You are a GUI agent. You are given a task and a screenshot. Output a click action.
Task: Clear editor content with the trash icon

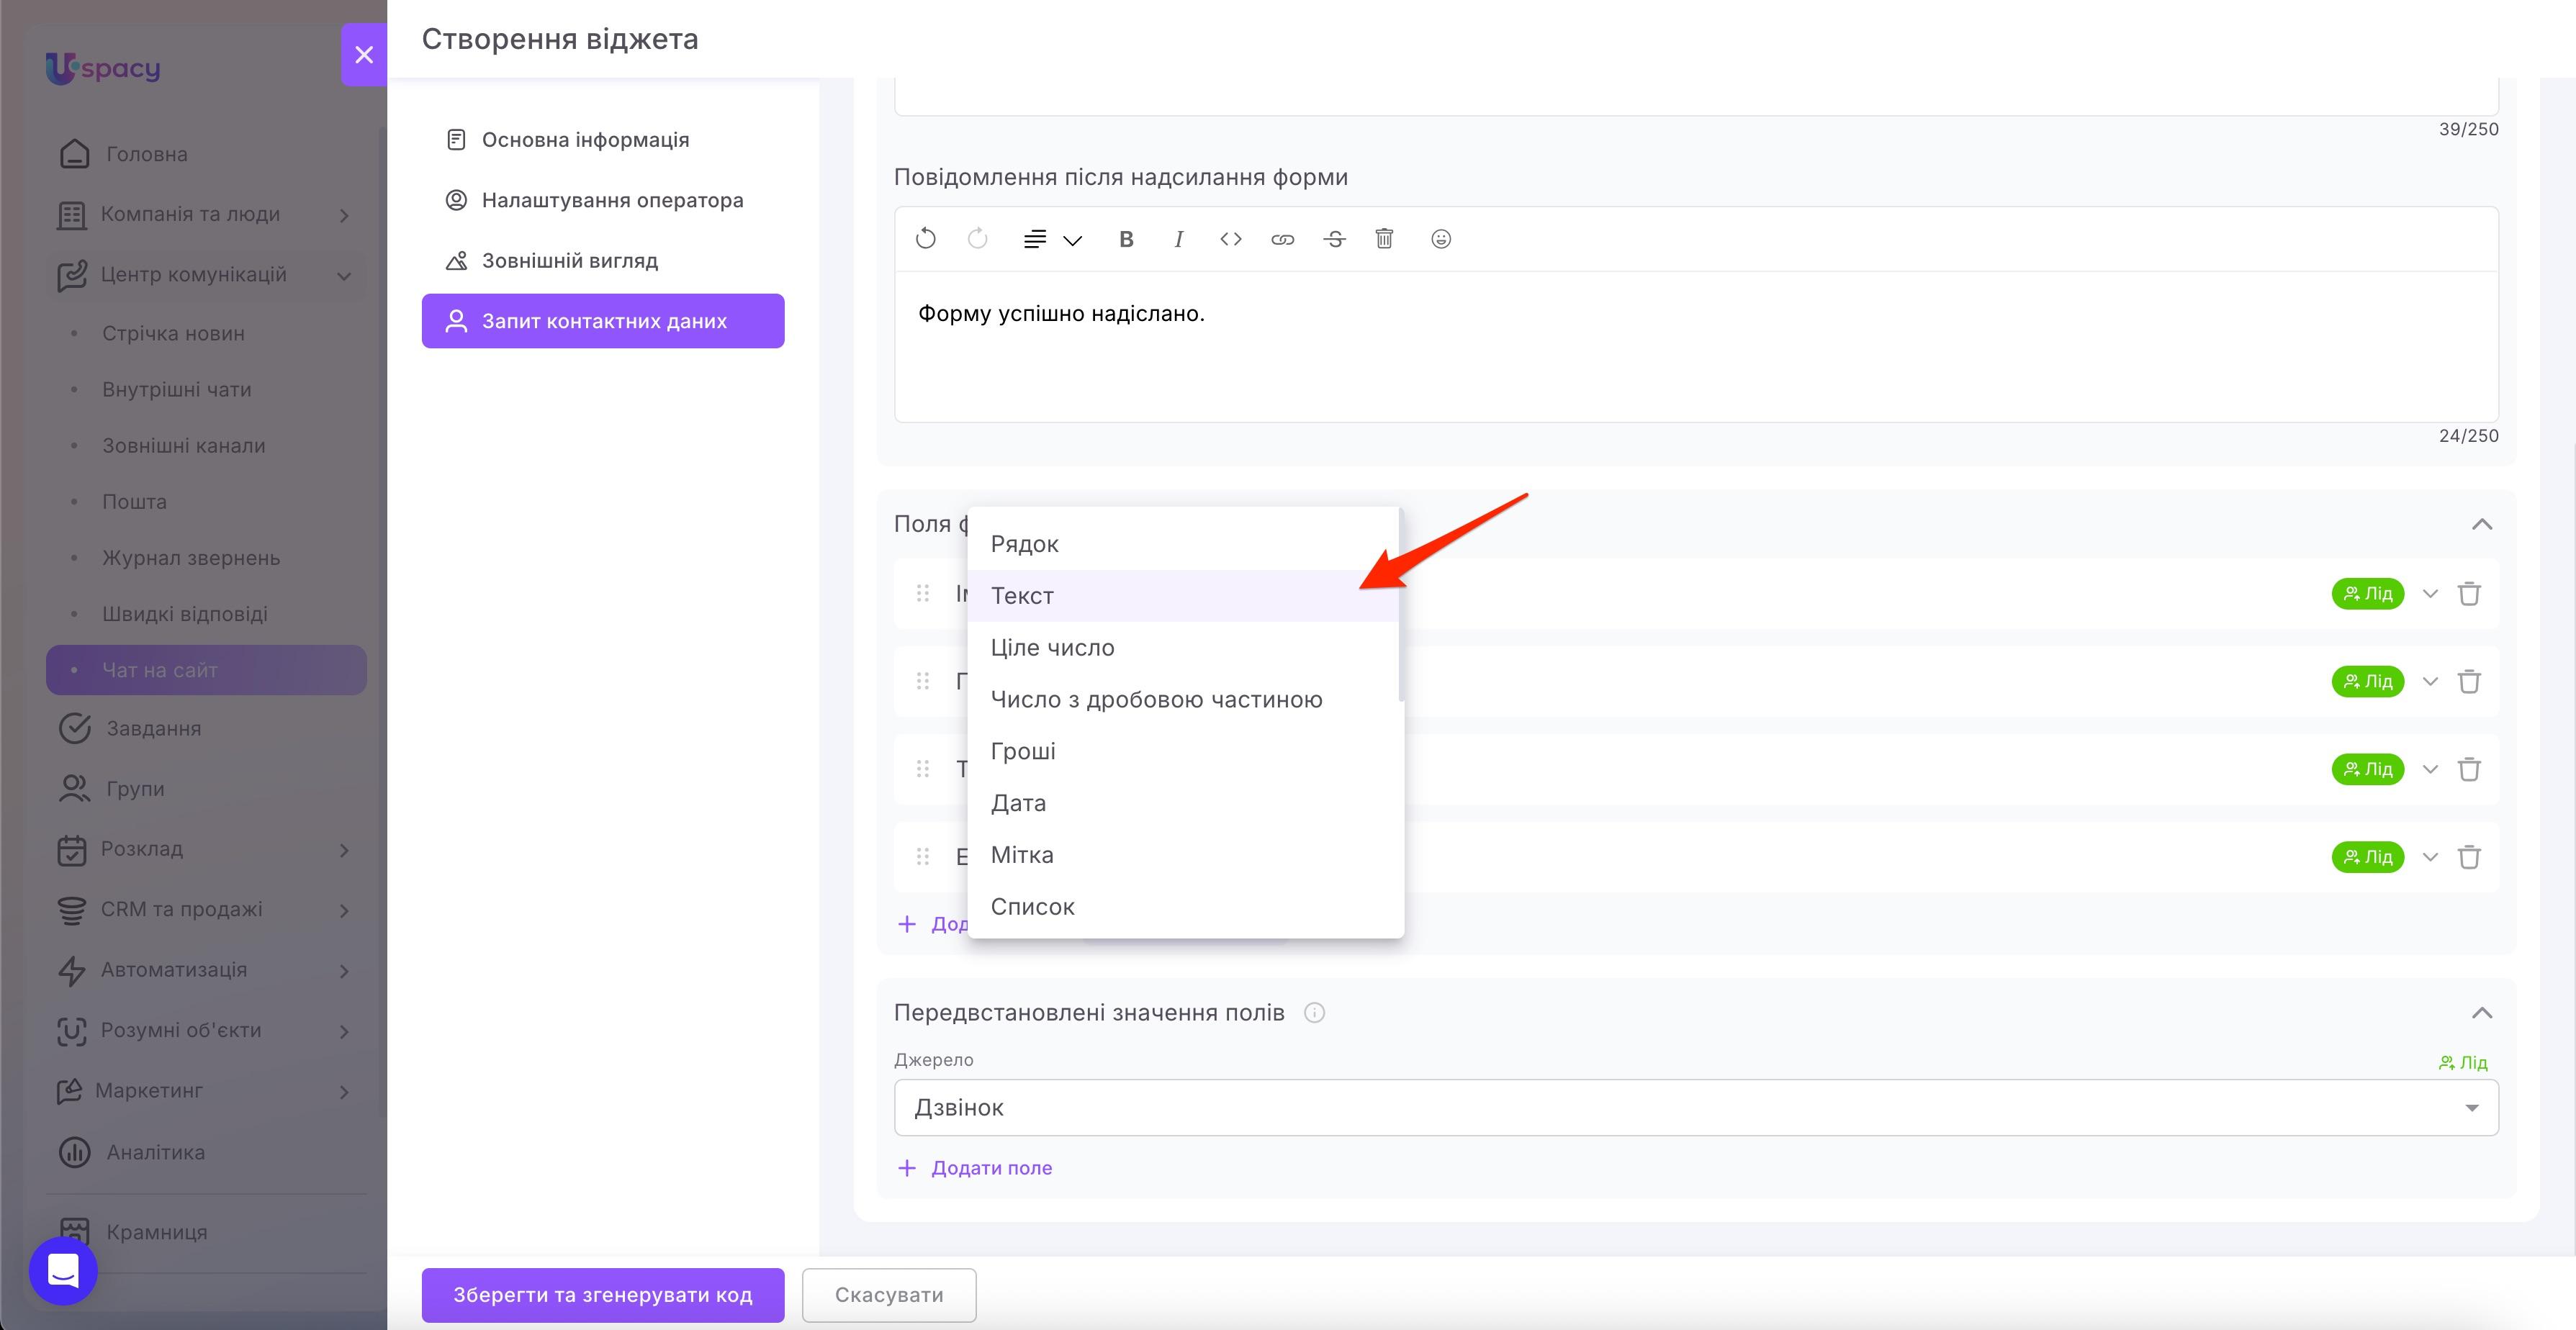click(1384, 239)
